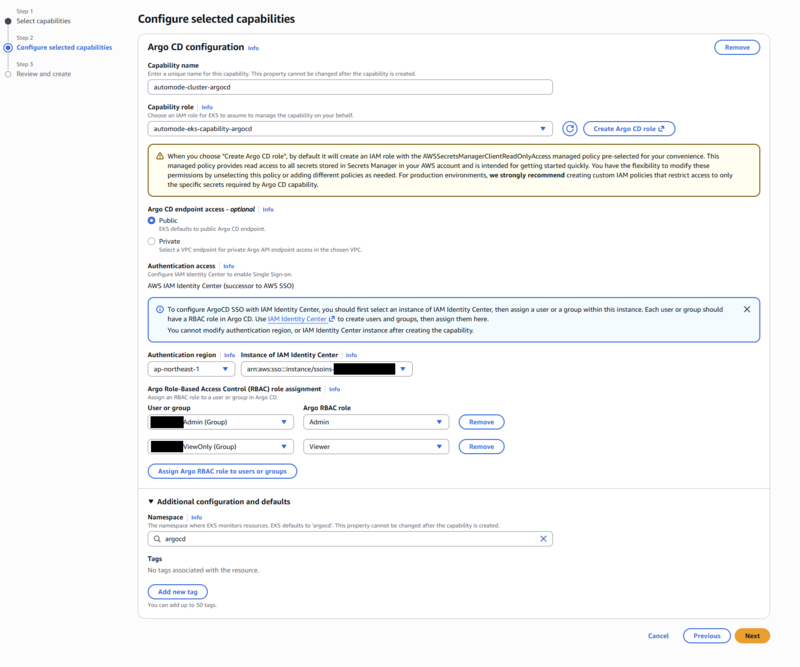Screen dimensions: 800x667
Task: Remove the Argo CD configuration
Action: 737,47
